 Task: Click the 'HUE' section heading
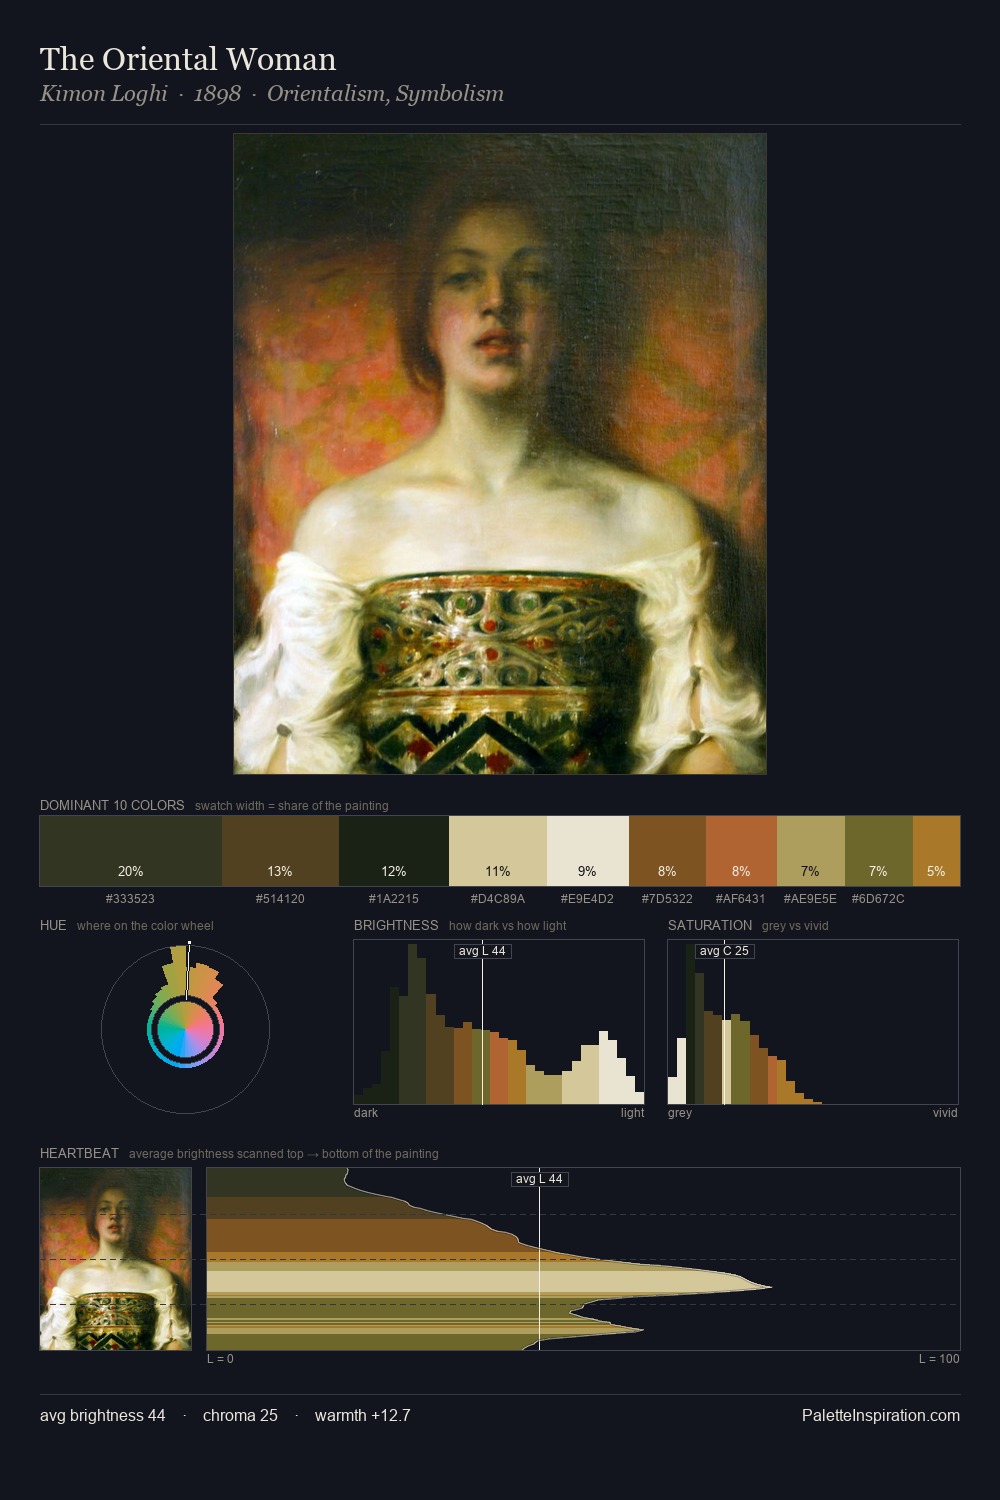click(53, 925)
